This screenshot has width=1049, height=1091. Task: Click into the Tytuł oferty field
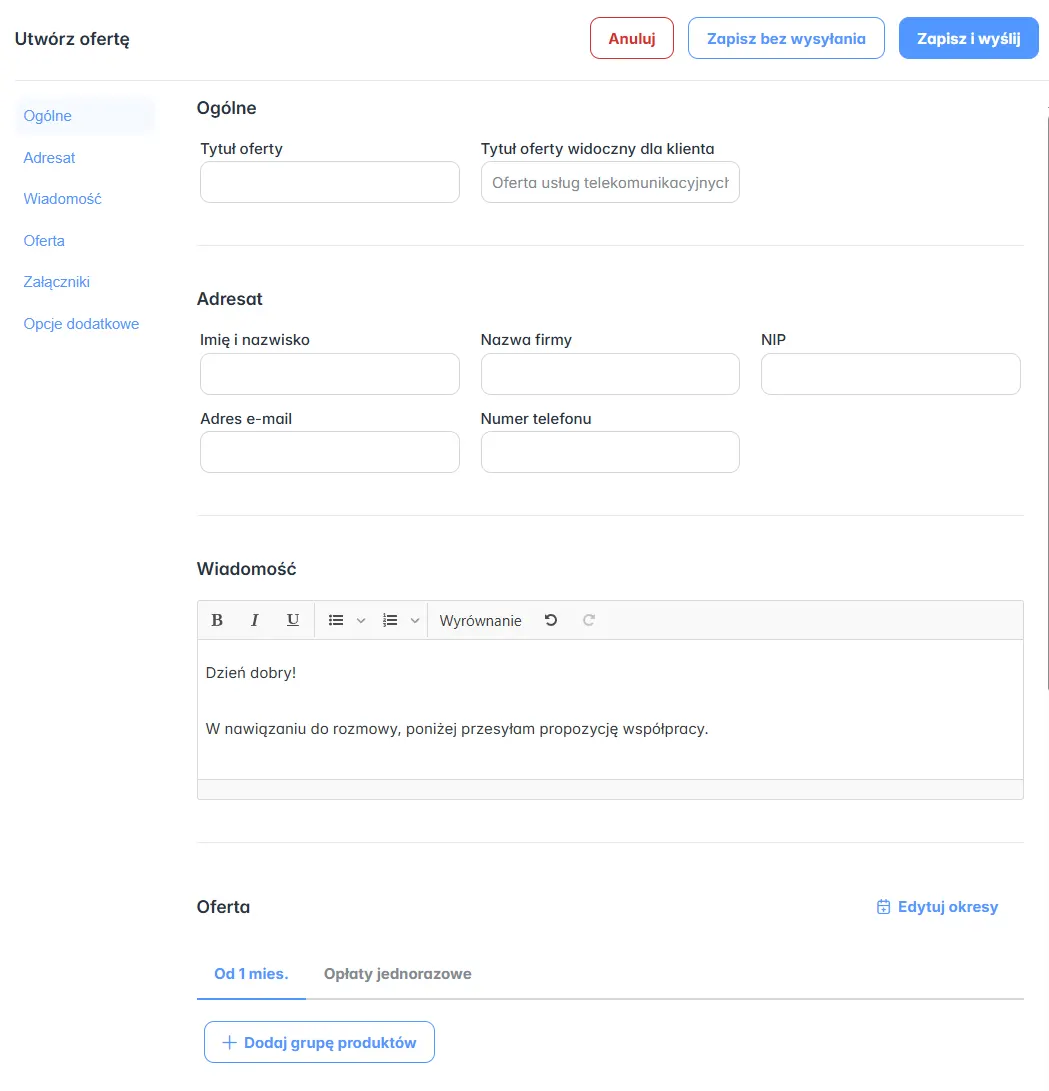[329, 183]
